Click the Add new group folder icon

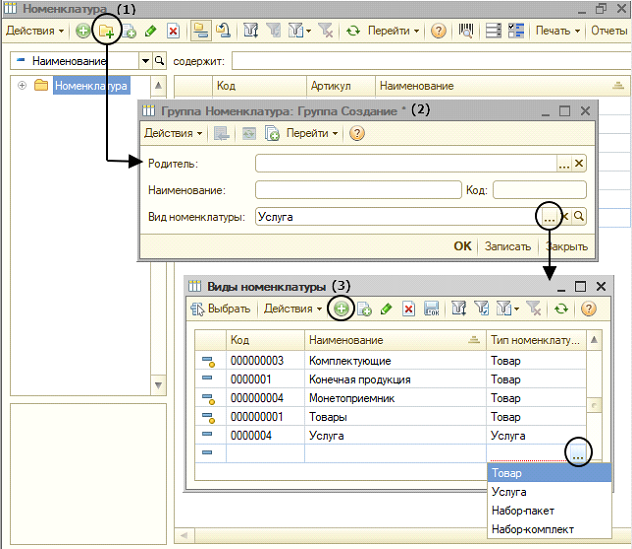[x=106, y=31]
